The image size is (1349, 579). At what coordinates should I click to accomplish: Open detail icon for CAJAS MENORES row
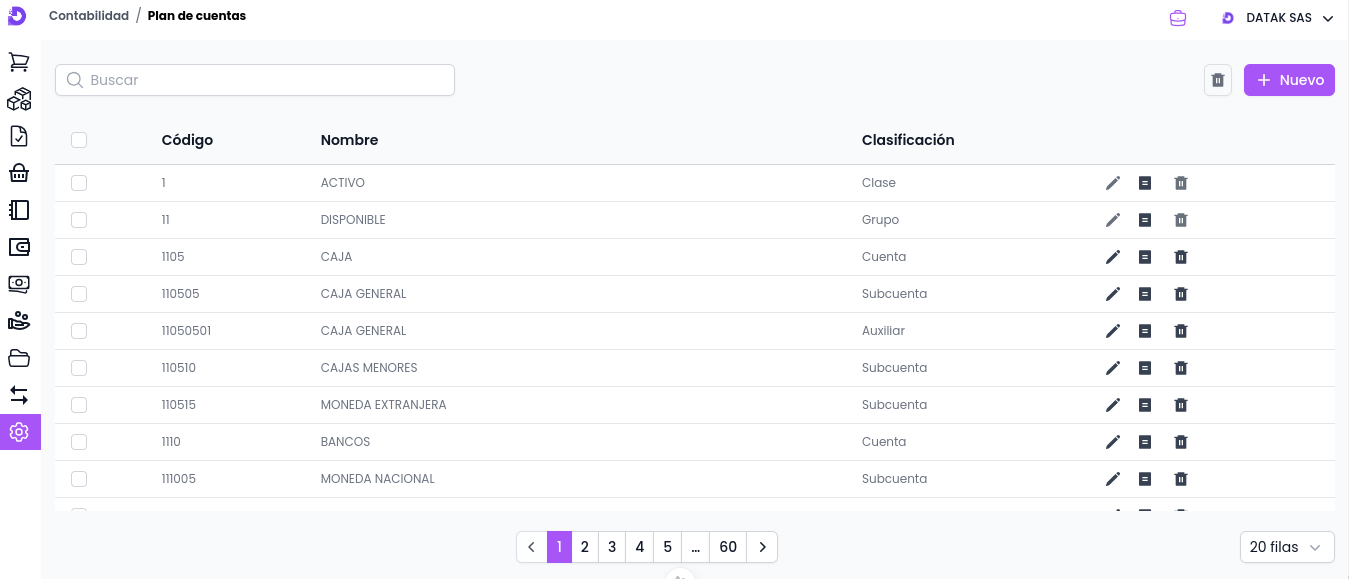coord(1145,368)
